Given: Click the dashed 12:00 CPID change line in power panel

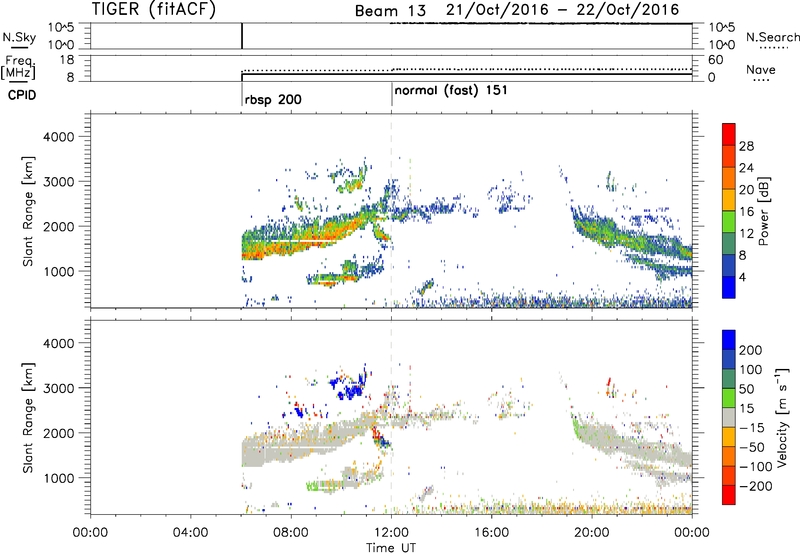Looking at the screenshot, I should tap(391, 211).
